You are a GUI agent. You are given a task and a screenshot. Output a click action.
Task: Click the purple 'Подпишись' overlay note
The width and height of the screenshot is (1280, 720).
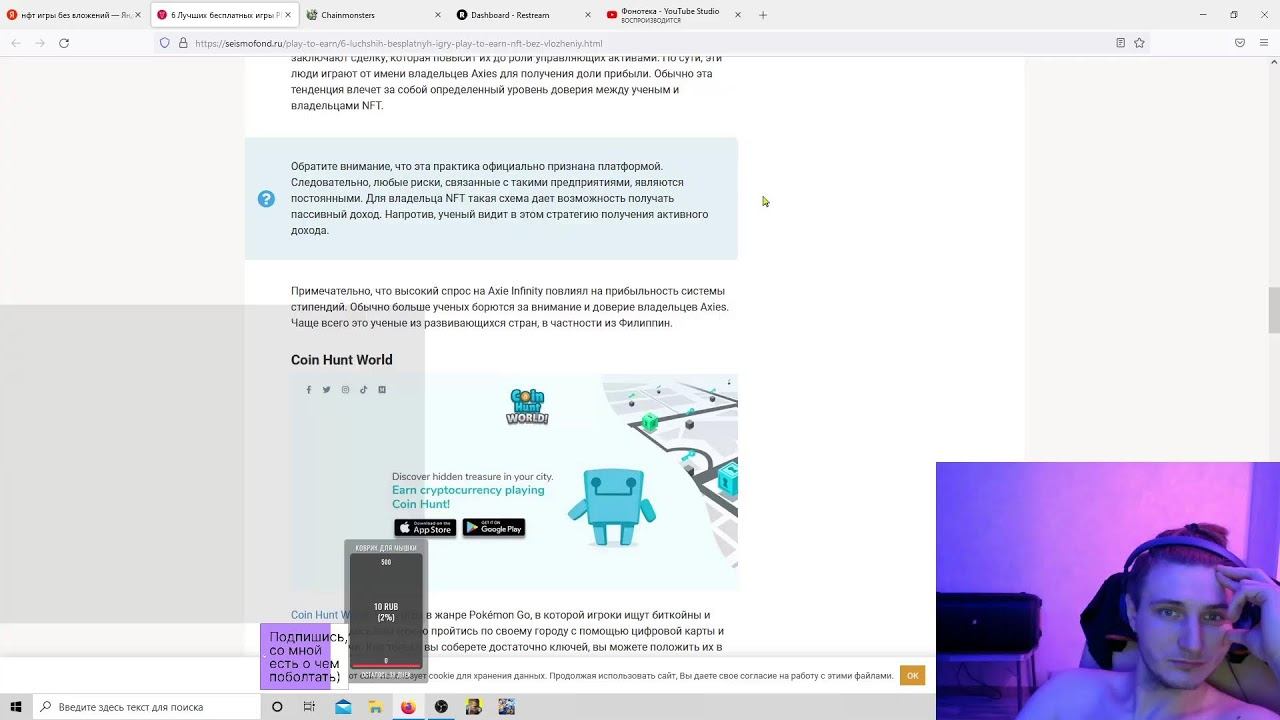[x=304, y=657]
